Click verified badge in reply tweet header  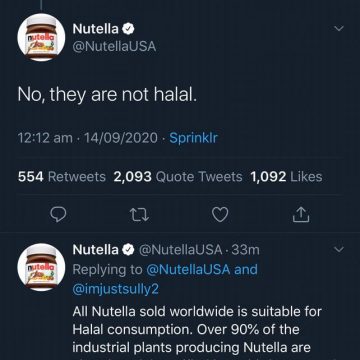tap(129, 249)
